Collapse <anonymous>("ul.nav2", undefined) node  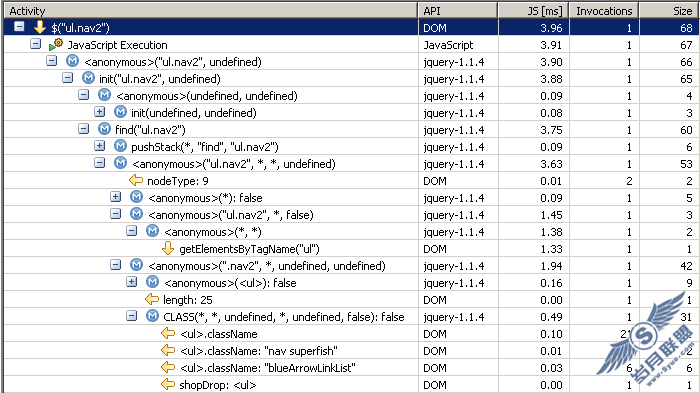click(51, 61)
